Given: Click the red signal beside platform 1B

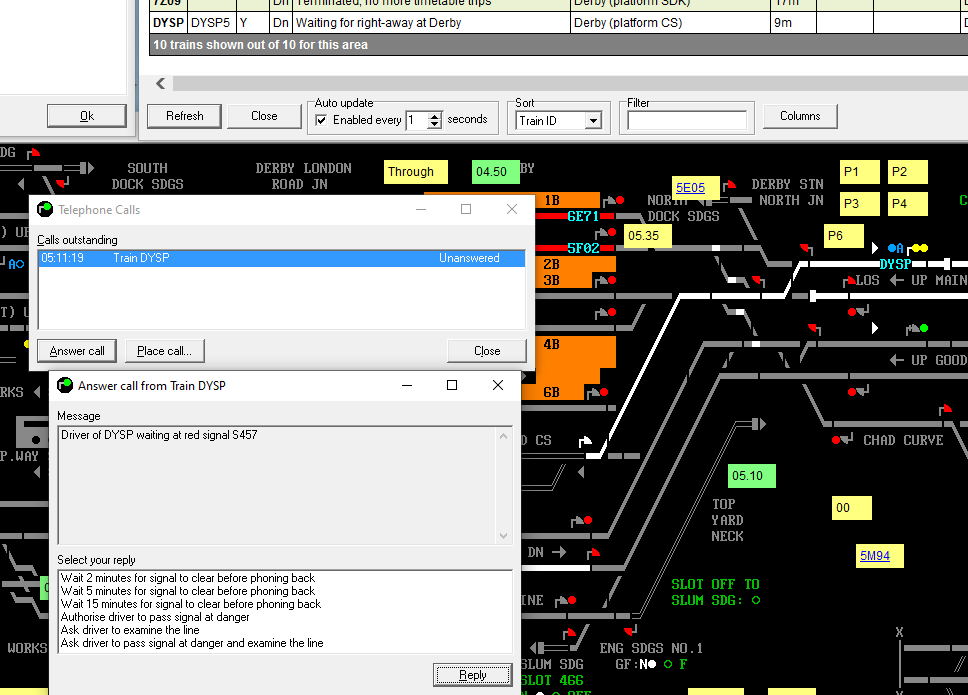Looking at the screenshot, I should click(620, 200).
